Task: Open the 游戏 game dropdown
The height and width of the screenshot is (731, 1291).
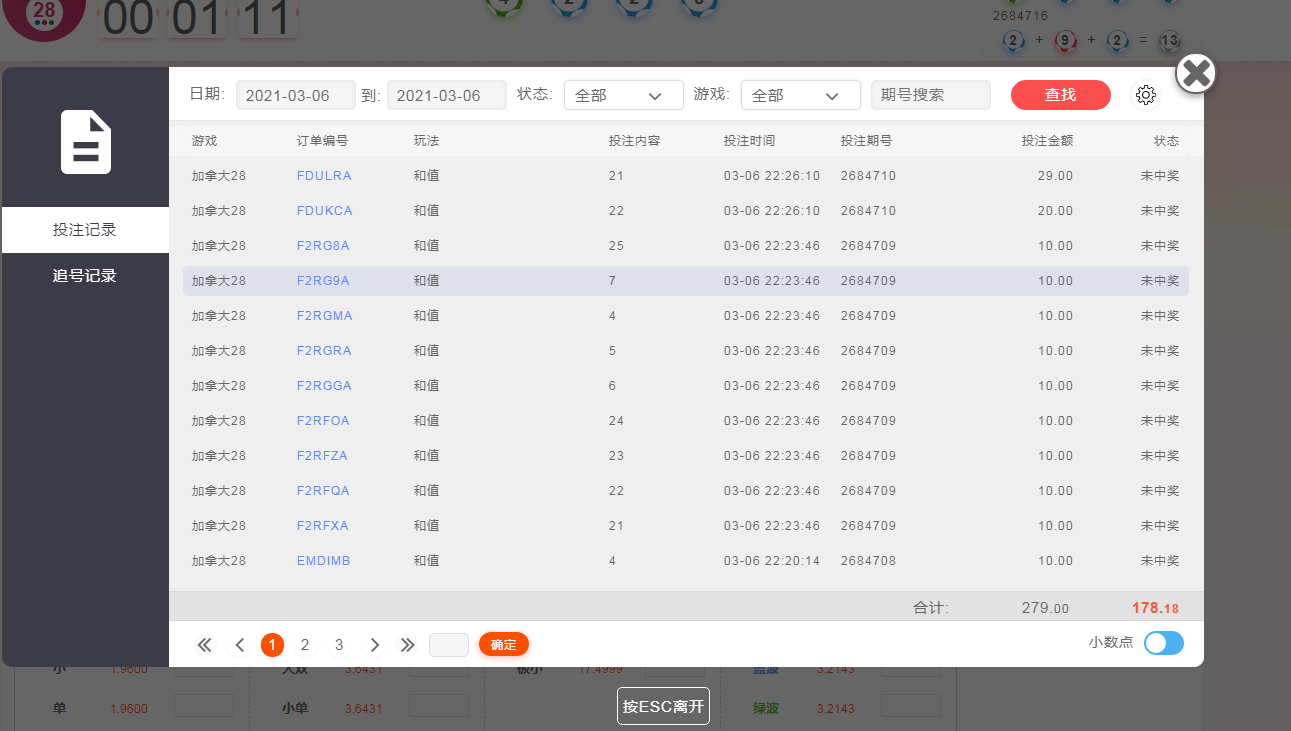Action: (x=800, y=95)
